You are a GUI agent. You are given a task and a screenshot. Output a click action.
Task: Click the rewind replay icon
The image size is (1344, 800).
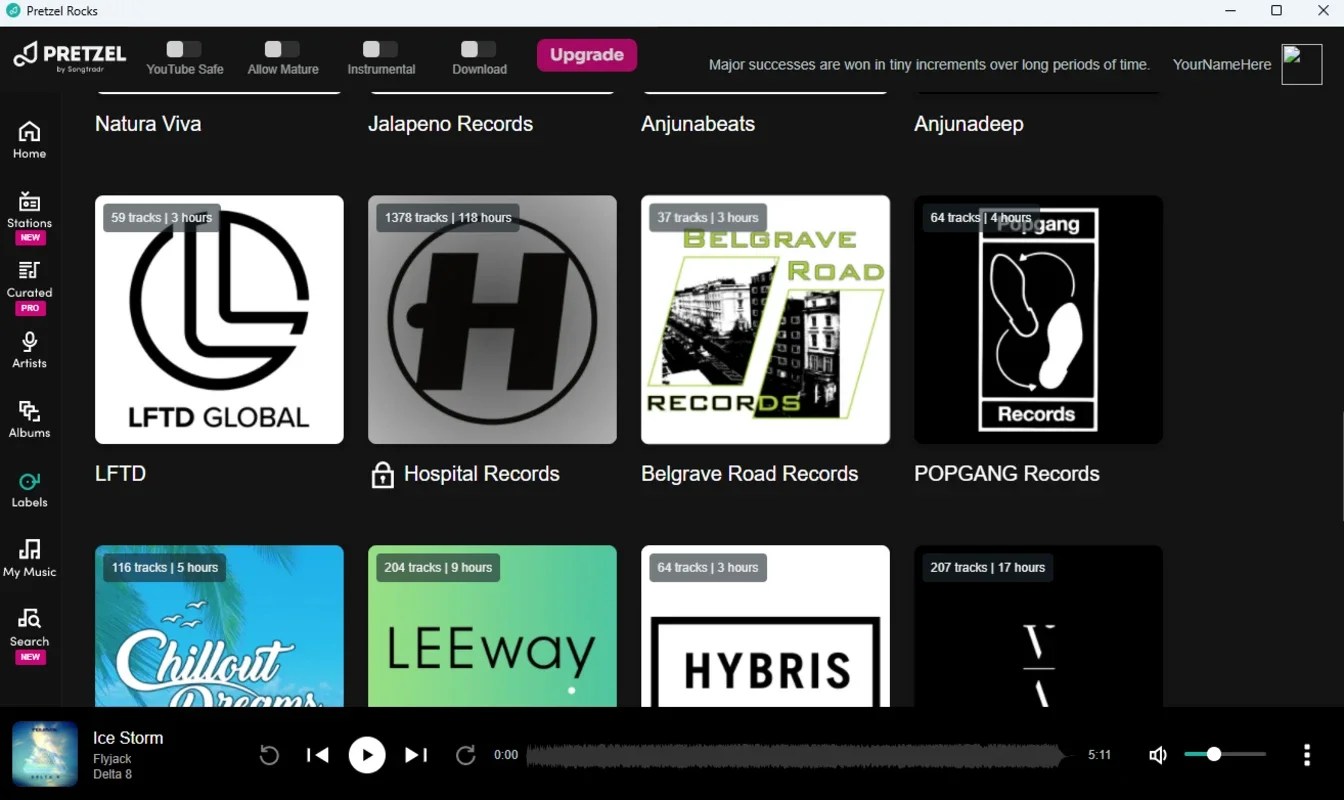(269, 755)
